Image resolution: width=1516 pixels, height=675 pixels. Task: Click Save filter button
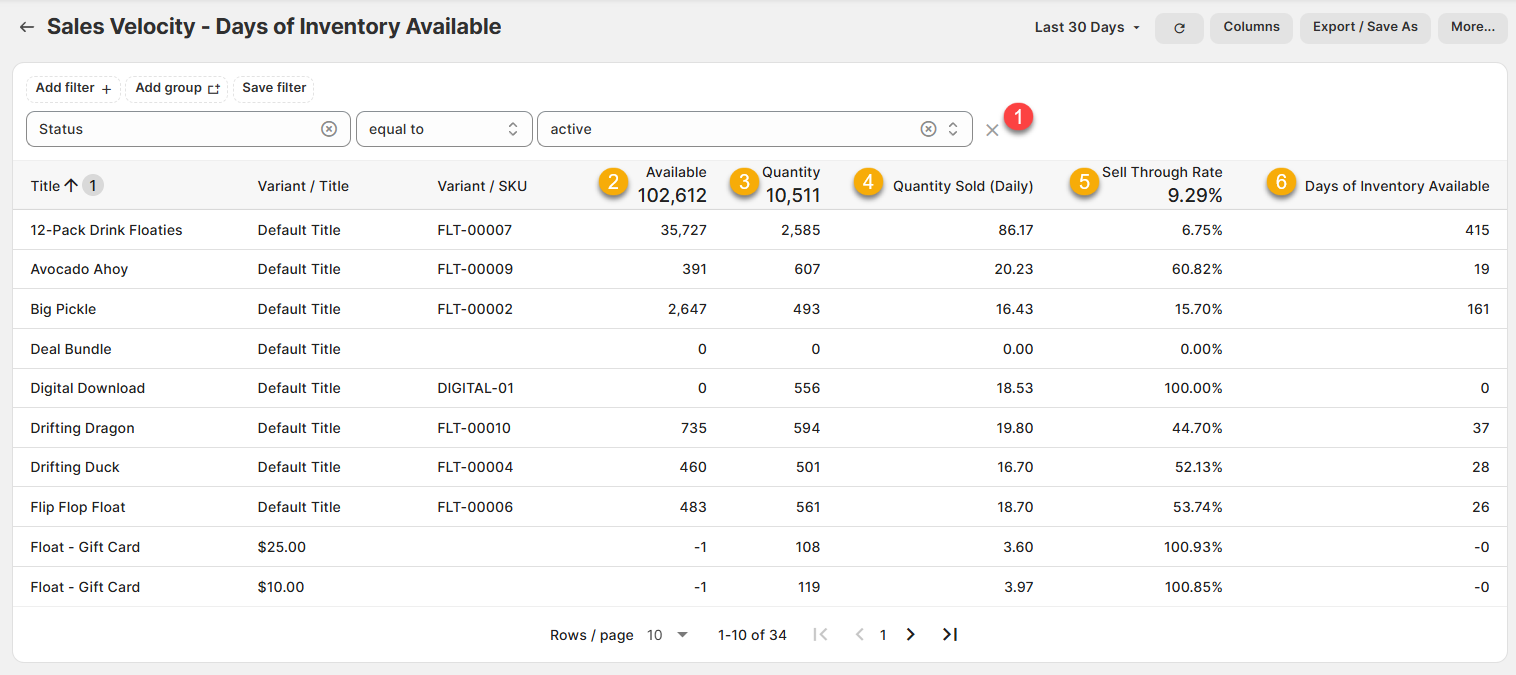274,88
